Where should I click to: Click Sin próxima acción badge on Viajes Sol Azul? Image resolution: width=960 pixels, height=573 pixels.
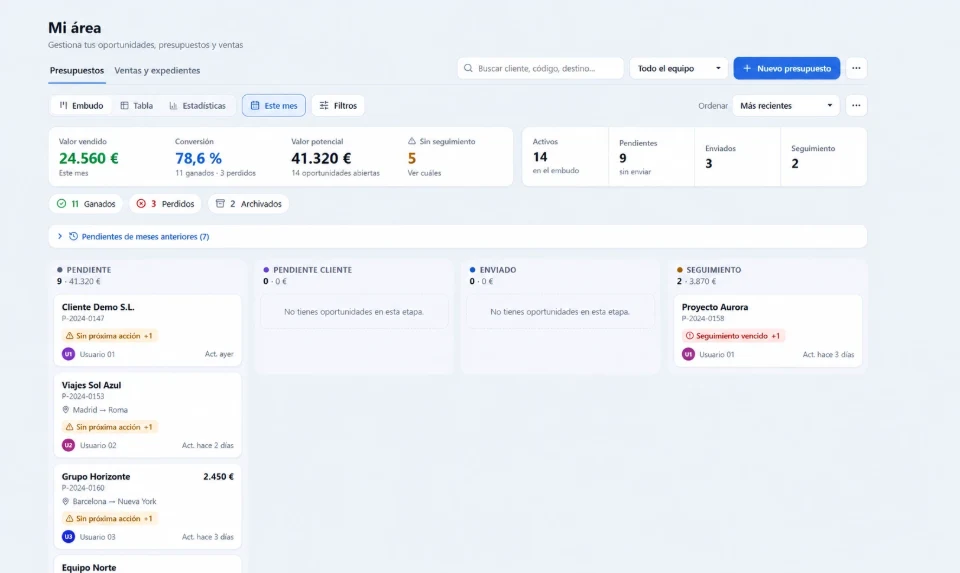[x=110, y=427]
